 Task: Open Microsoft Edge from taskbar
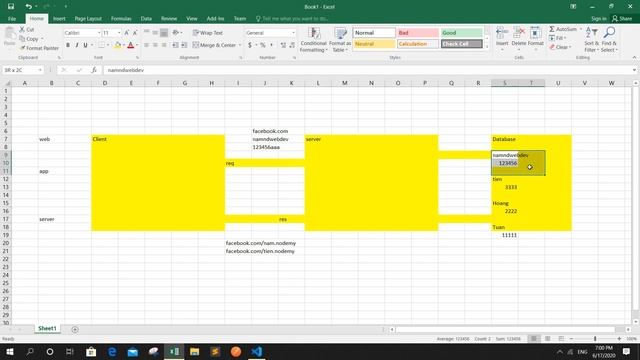click(x=112, y=352)
